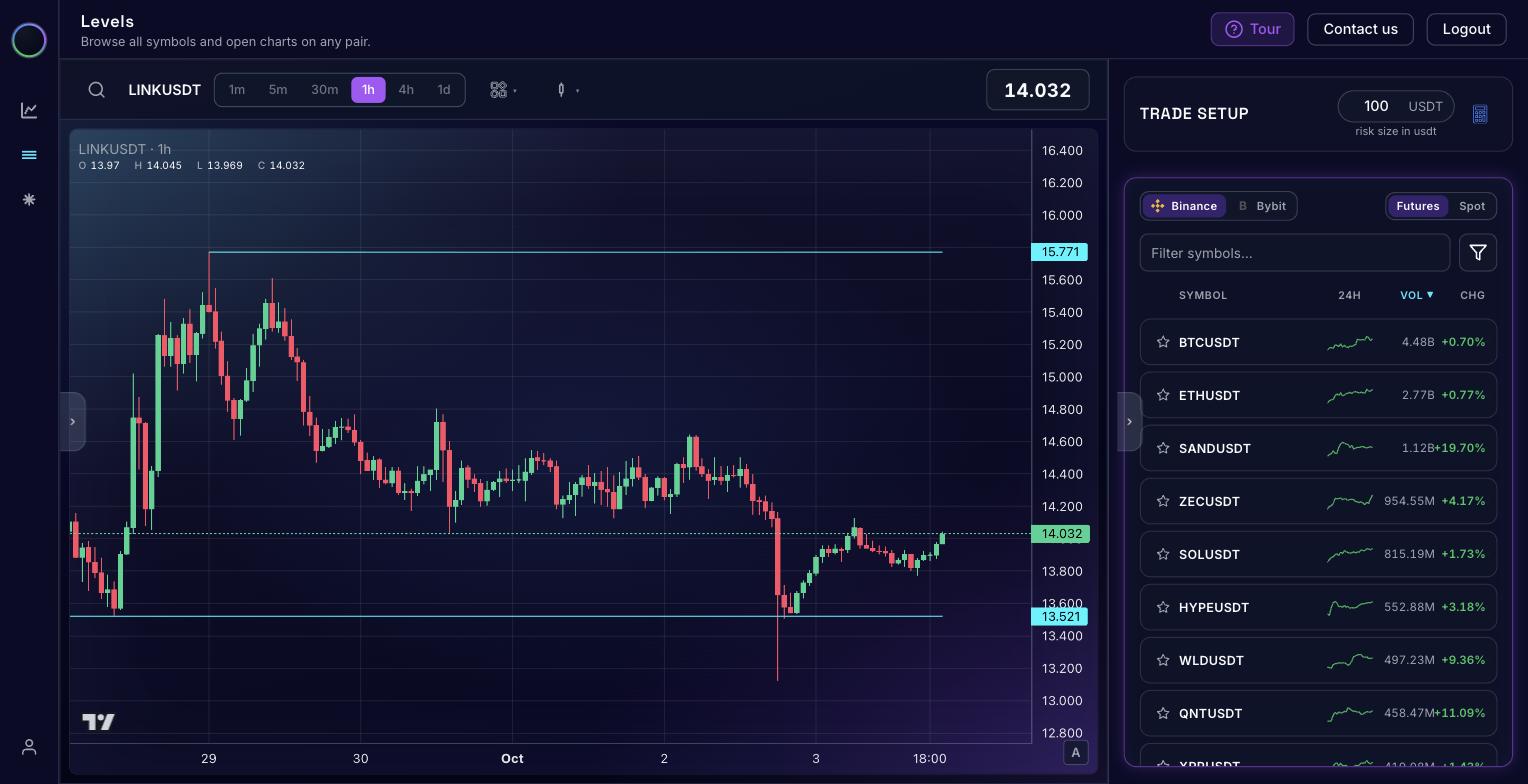Select Futures market type

tap(1417, 206)
